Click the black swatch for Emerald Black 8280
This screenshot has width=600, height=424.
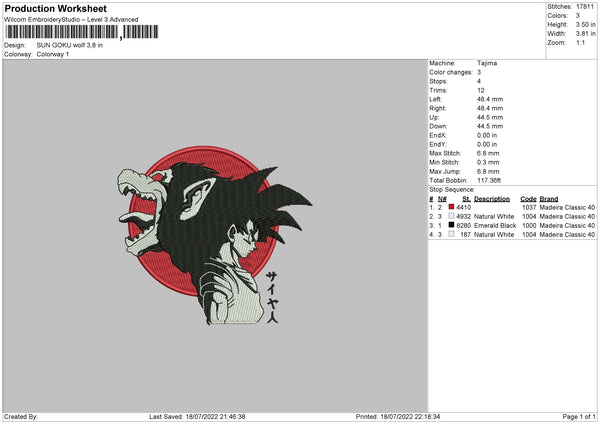point(451,225)
